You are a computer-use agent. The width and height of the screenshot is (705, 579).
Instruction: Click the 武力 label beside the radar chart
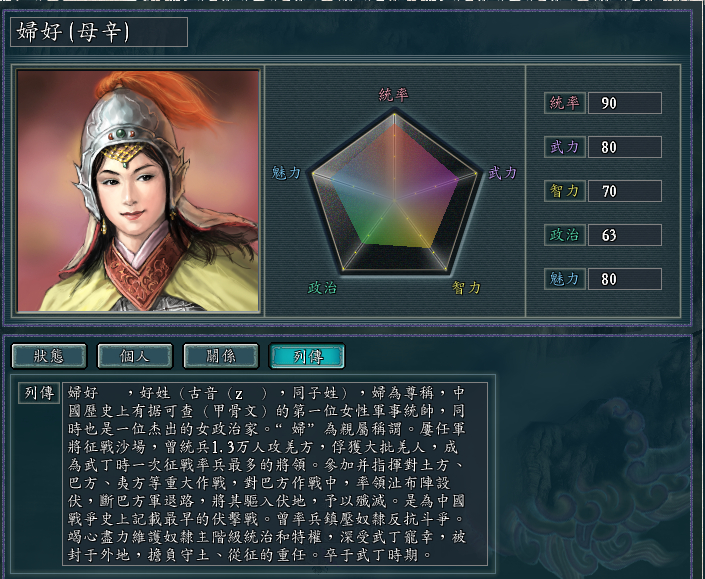[x=502, y=173]
